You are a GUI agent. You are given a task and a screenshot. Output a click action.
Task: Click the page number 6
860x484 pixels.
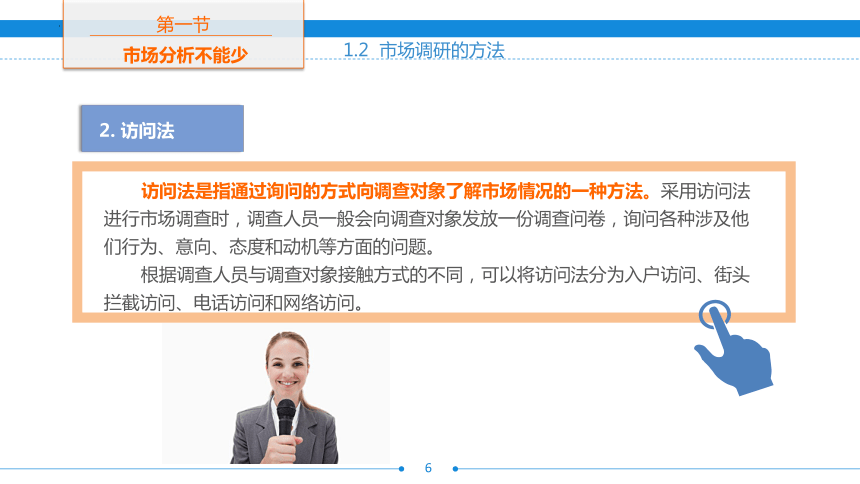click(428, 468)
